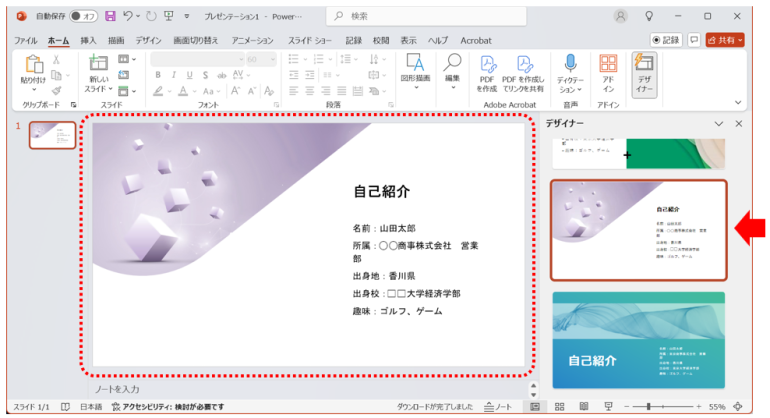Switch to the デザイン tab
770x418 pixels.
[148, 40]
